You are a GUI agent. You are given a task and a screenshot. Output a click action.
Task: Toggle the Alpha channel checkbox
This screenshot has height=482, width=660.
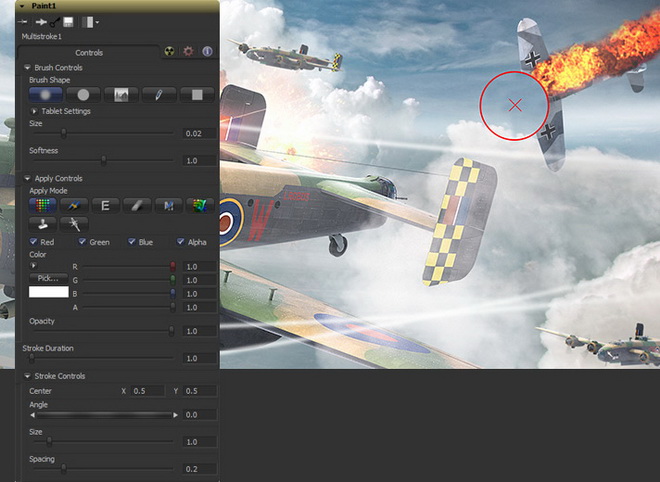coord(181,242)
